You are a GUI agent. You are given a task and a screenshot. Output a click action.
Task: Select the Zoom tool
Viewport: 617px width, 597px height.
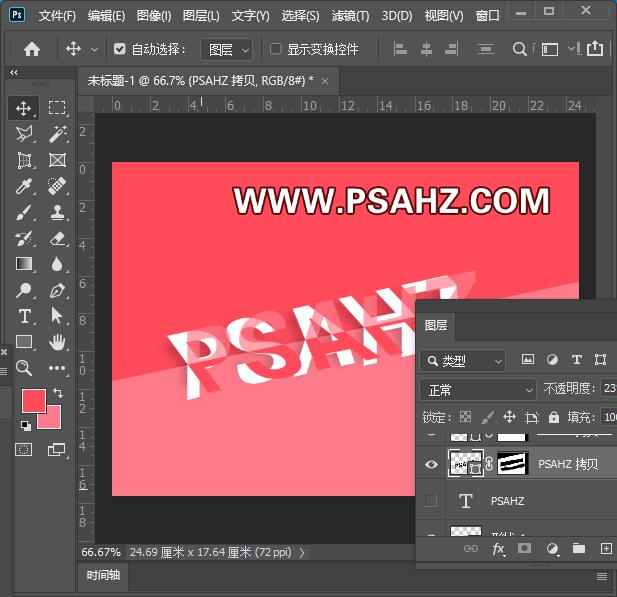click(x=24, y=368)
